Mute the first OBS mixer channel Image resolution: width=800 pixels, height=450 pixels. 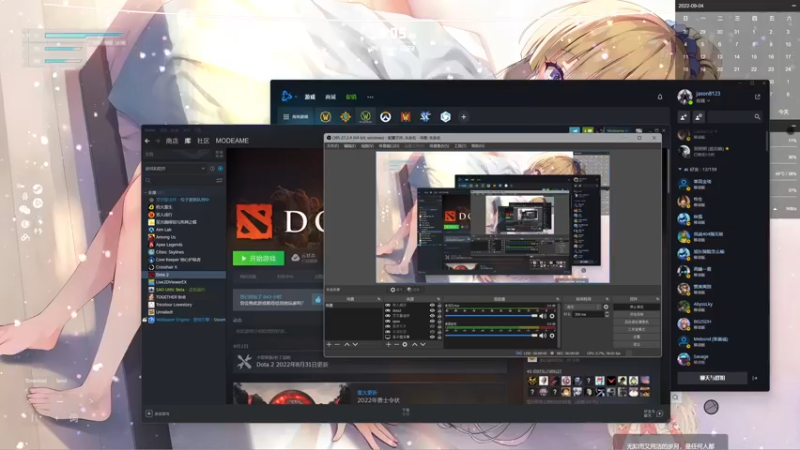[543, 316]
